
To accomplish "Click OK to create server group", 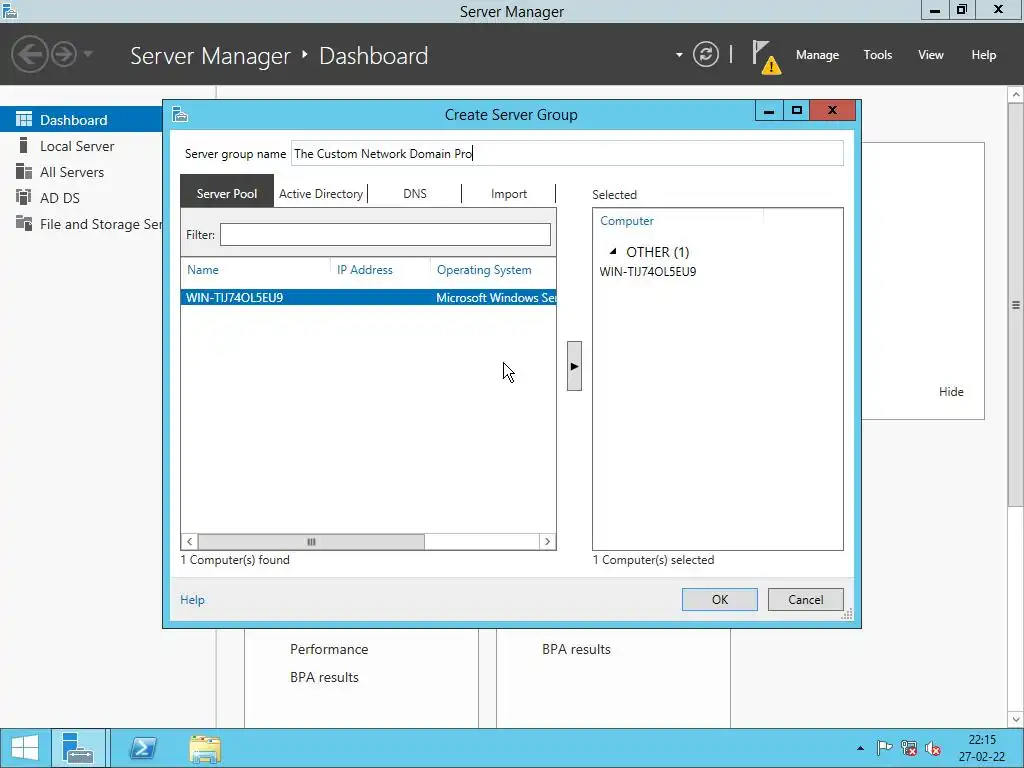I will pos(720,600).
